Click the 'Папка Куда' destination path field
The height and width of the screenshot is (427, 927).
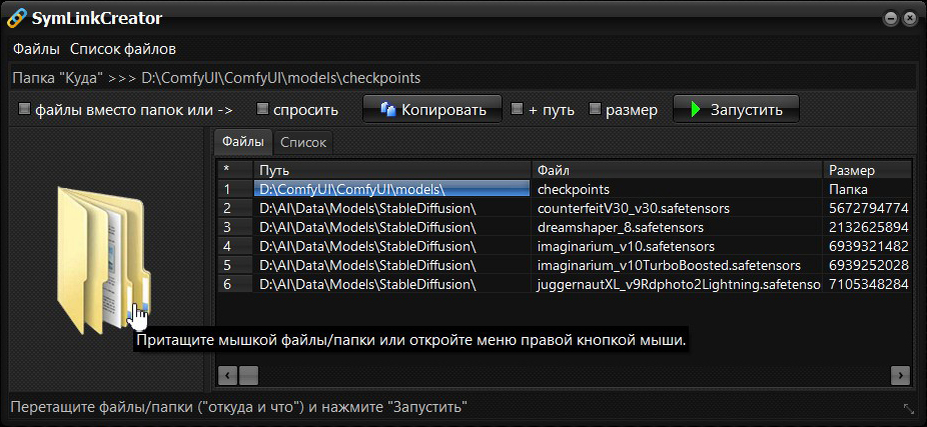[464, 78]
